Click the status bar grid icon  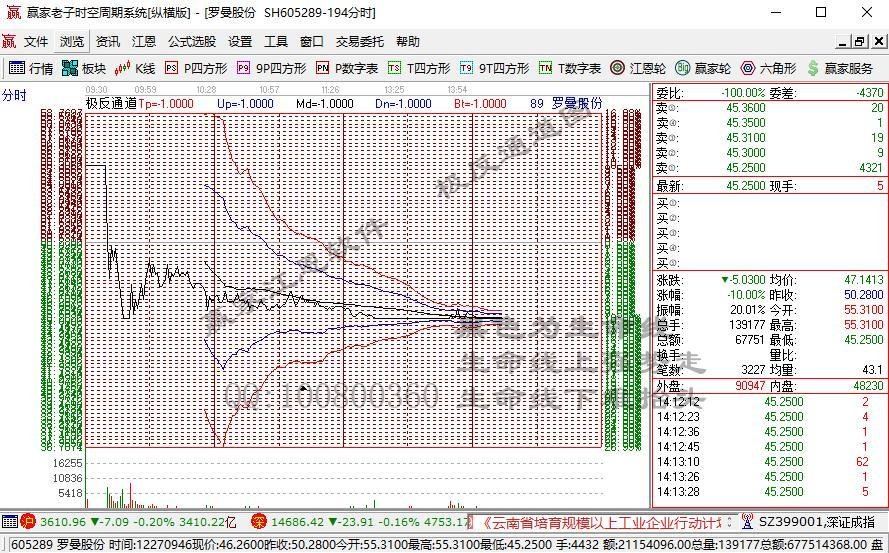coord(10,521)
